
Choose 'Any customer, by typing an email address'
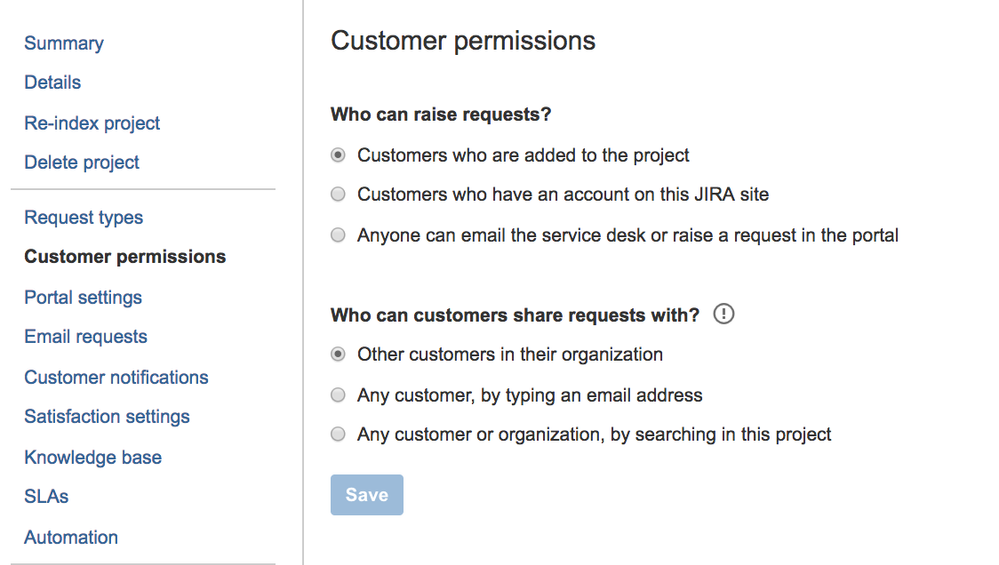[x=339, y=395]
